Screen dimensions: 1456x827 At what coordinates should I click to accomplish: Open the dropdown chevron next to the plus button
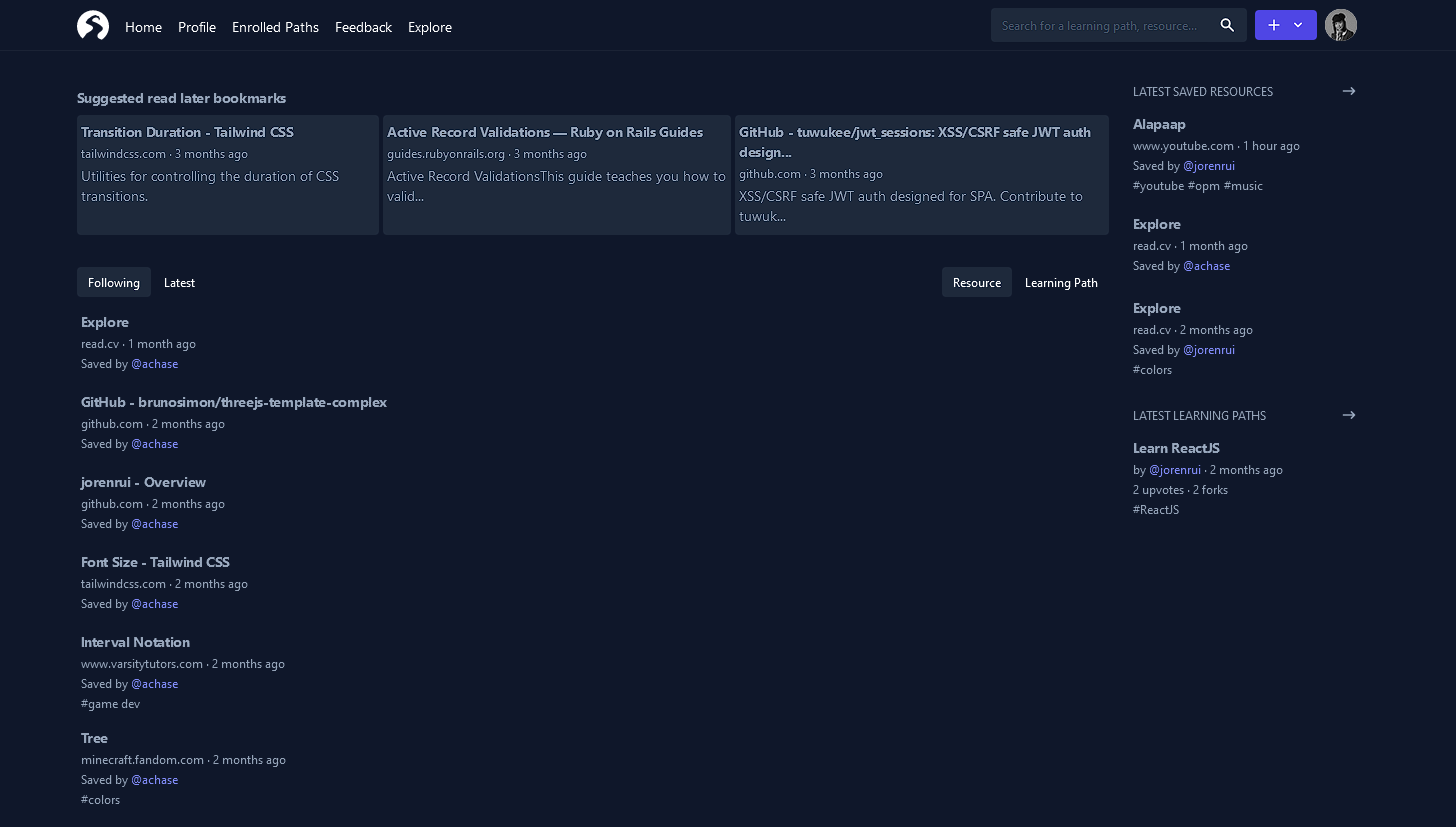click(x=1299, y=24)
